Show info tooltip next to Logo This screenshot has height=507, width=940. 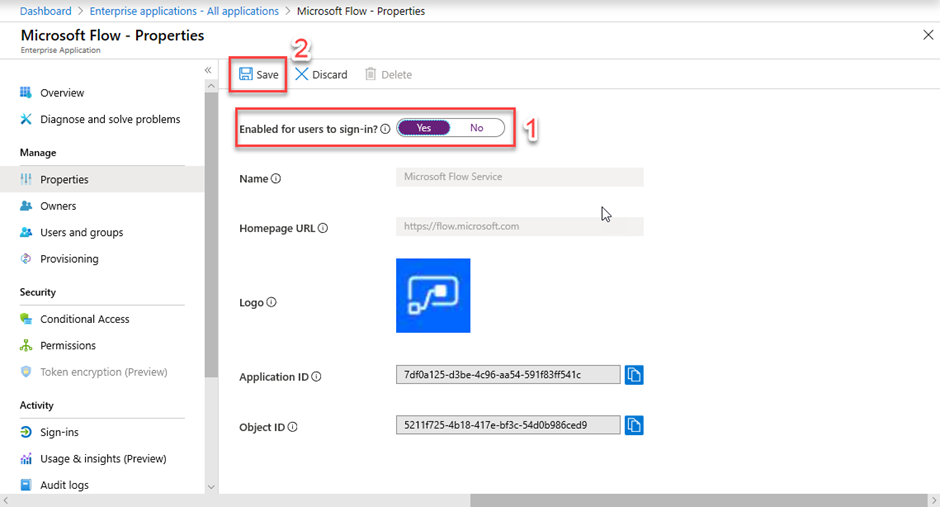272,302
